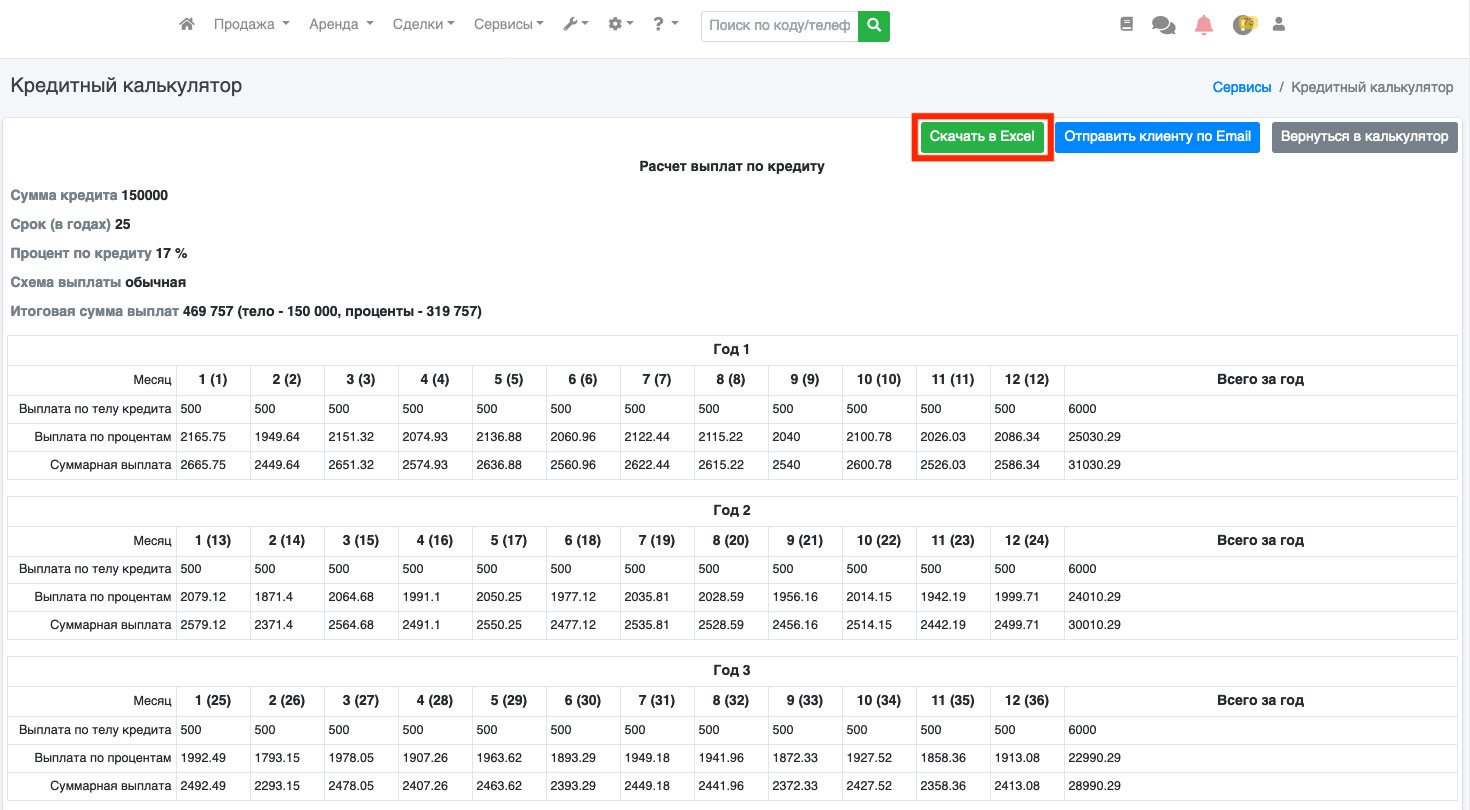Screen dimensions: 1470x810
Task: Open the user profile icon
Action: [x=1278, y=25]
